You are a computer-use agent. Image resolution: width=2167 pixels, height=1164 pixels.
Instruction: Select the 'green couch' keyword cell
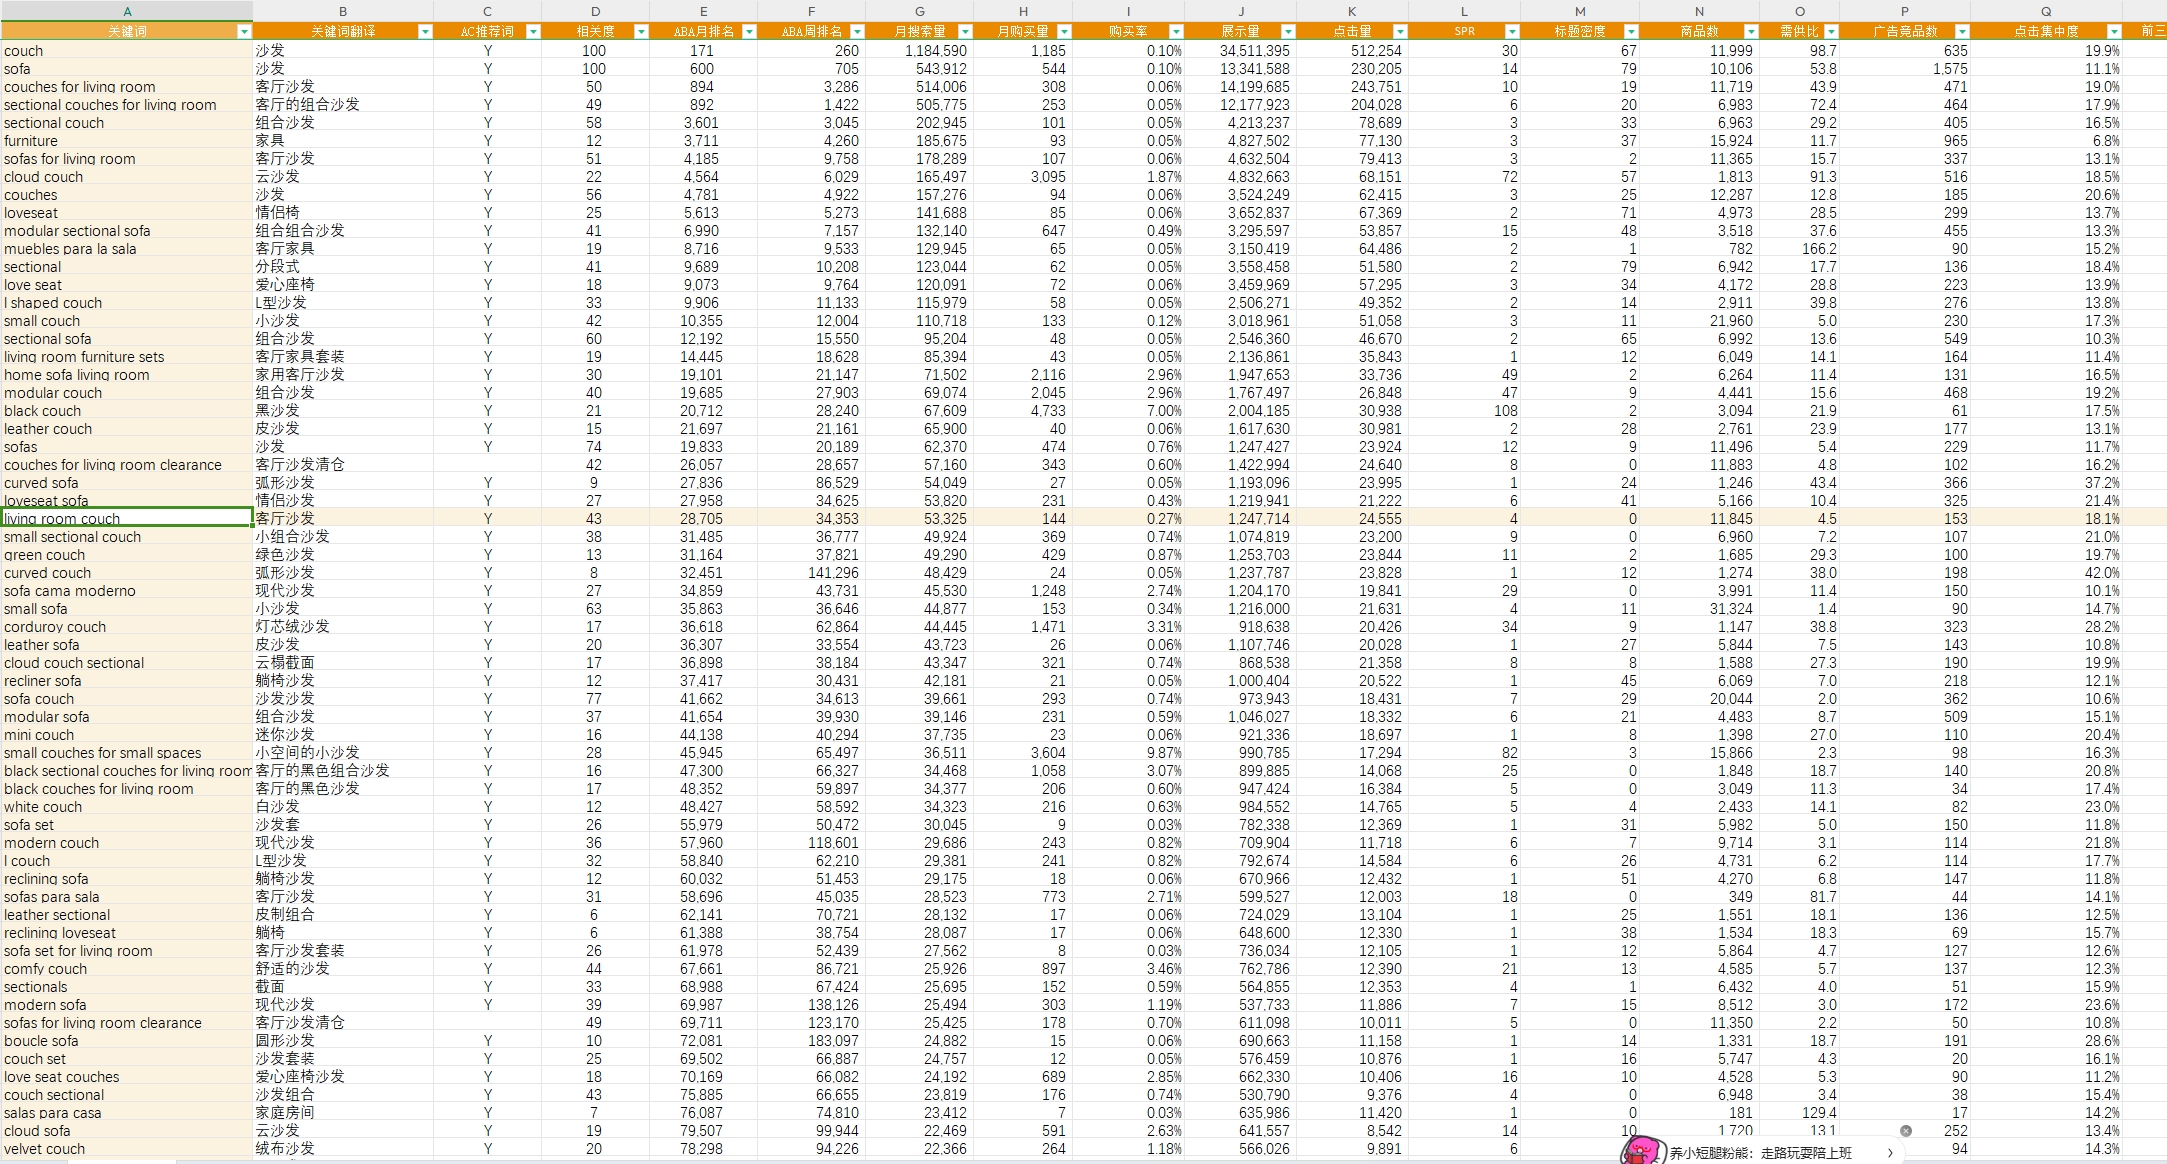[127, 554]
